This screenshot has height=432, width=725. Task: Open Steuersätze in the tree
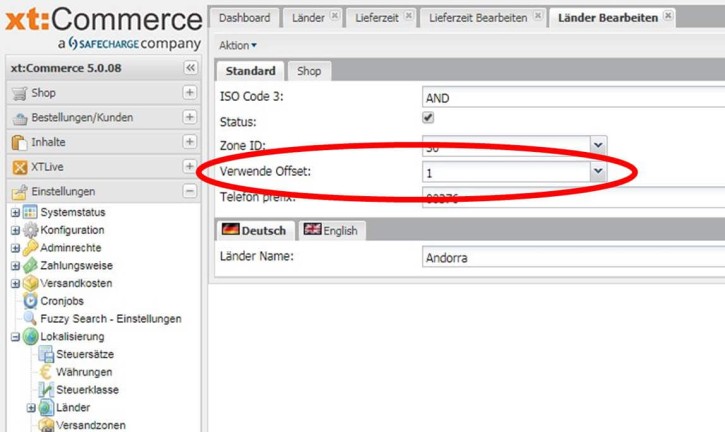coord(85,354)
